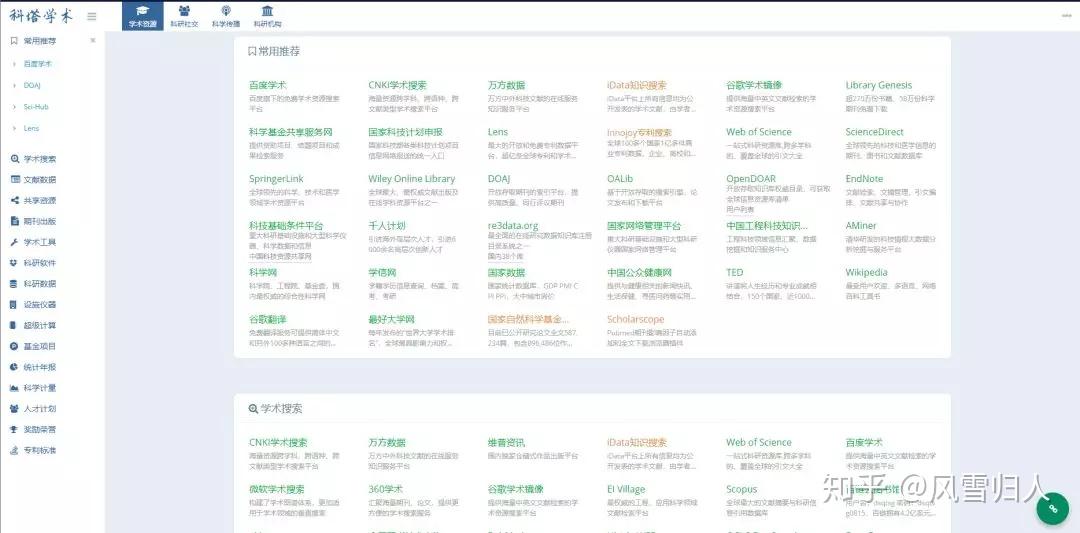Open EI Village link

[x=626, y=490]
